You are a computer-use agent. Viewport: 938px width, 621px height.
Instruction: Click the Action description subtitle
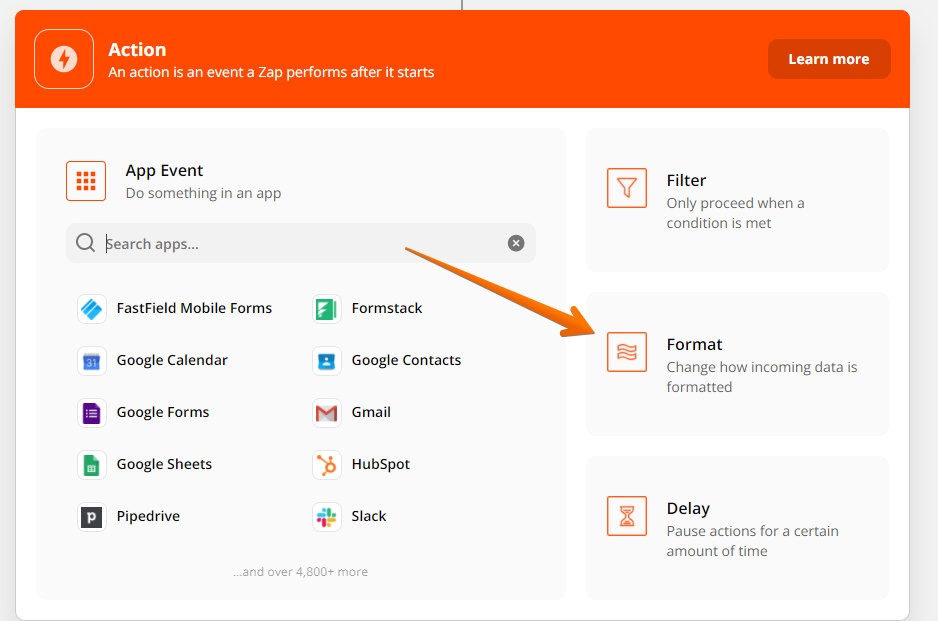pos(271,72)
